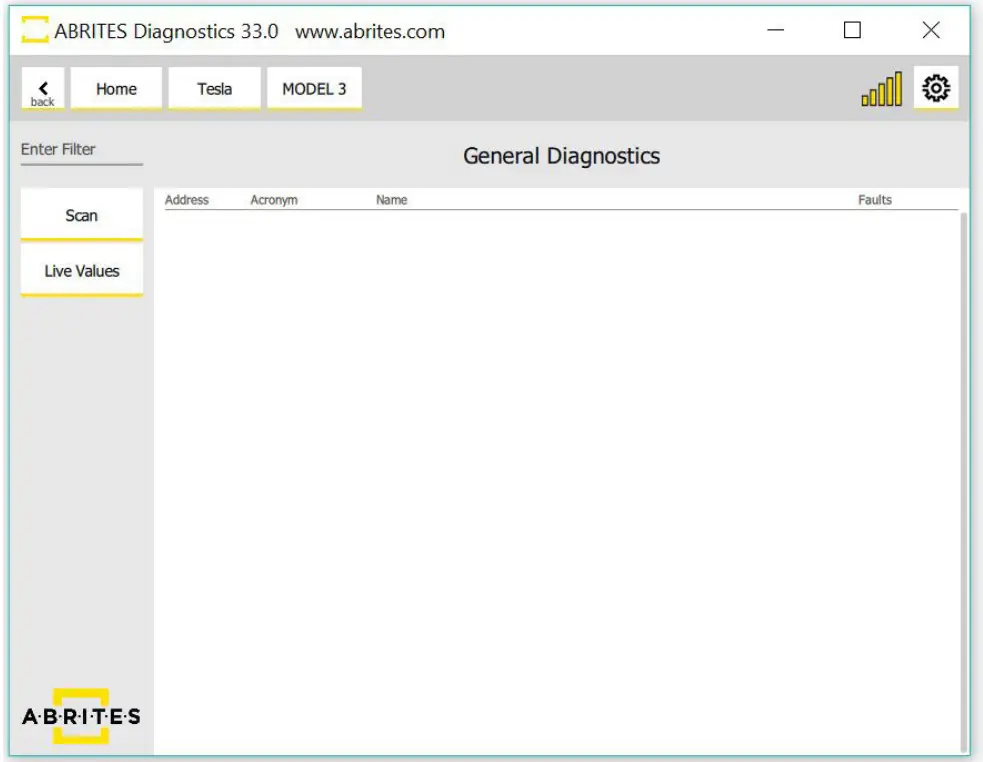Click the back arrow navigation icon
983x762 pixels.
tap(42, 88)
